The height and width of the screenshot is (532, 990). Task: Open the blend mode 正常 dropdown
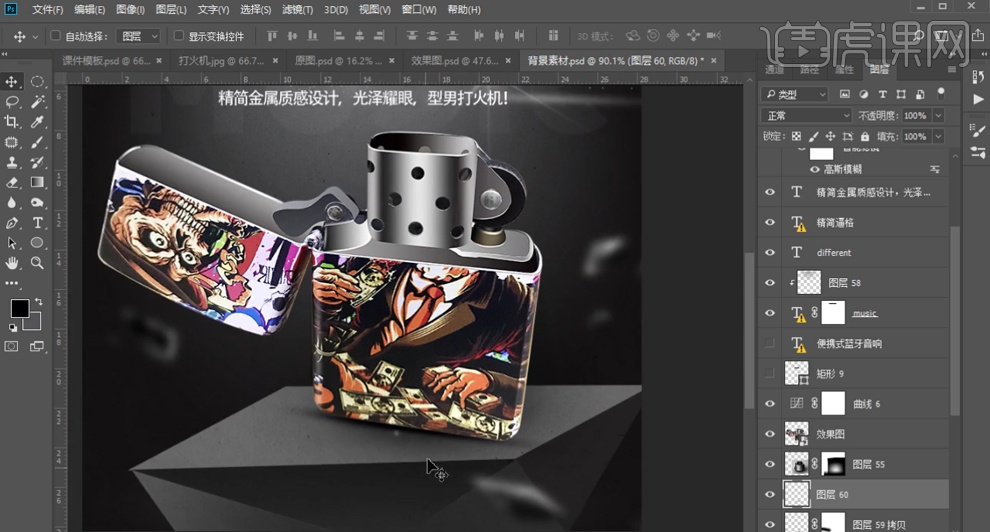point(804,115)
